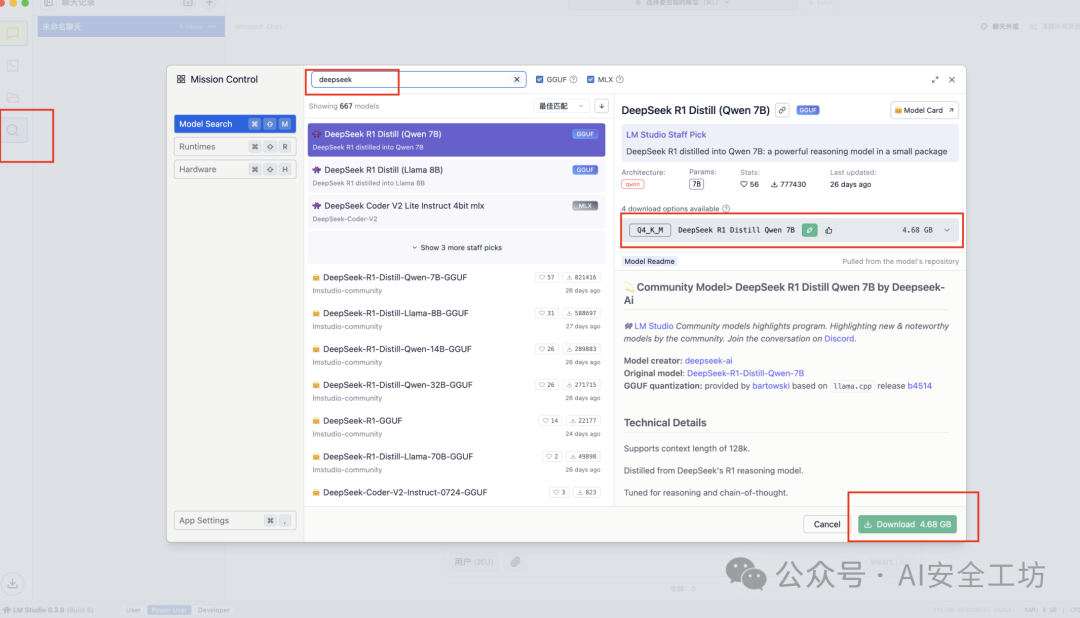Open the 最佳匹配 sort dropdown
The height and width of the screenshot is (618, 1080).
(561, 106)
